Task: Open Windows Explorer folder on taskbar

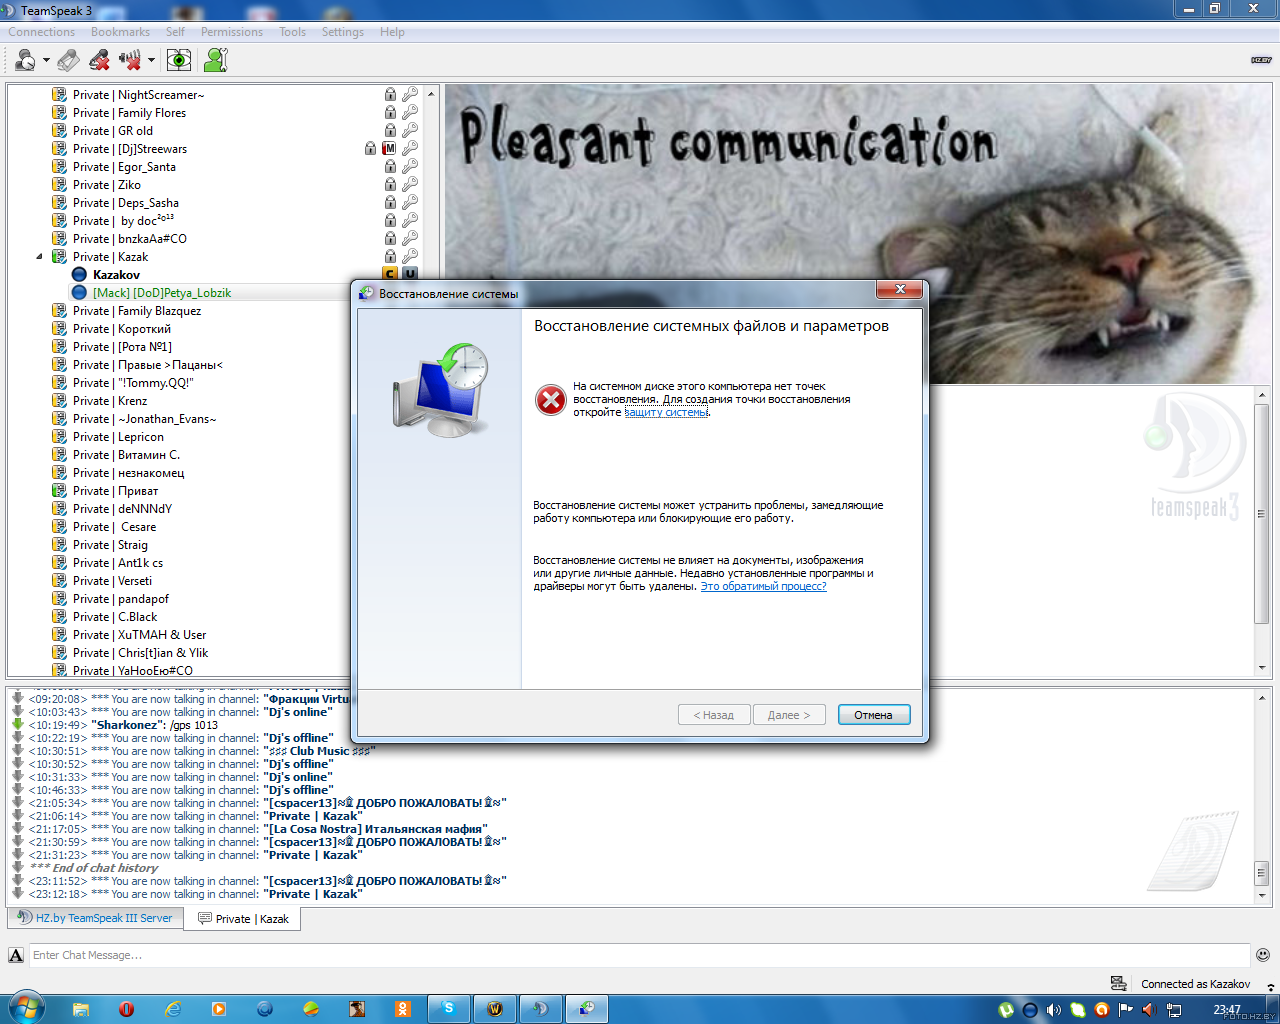Action: [x=80, y=1009]
